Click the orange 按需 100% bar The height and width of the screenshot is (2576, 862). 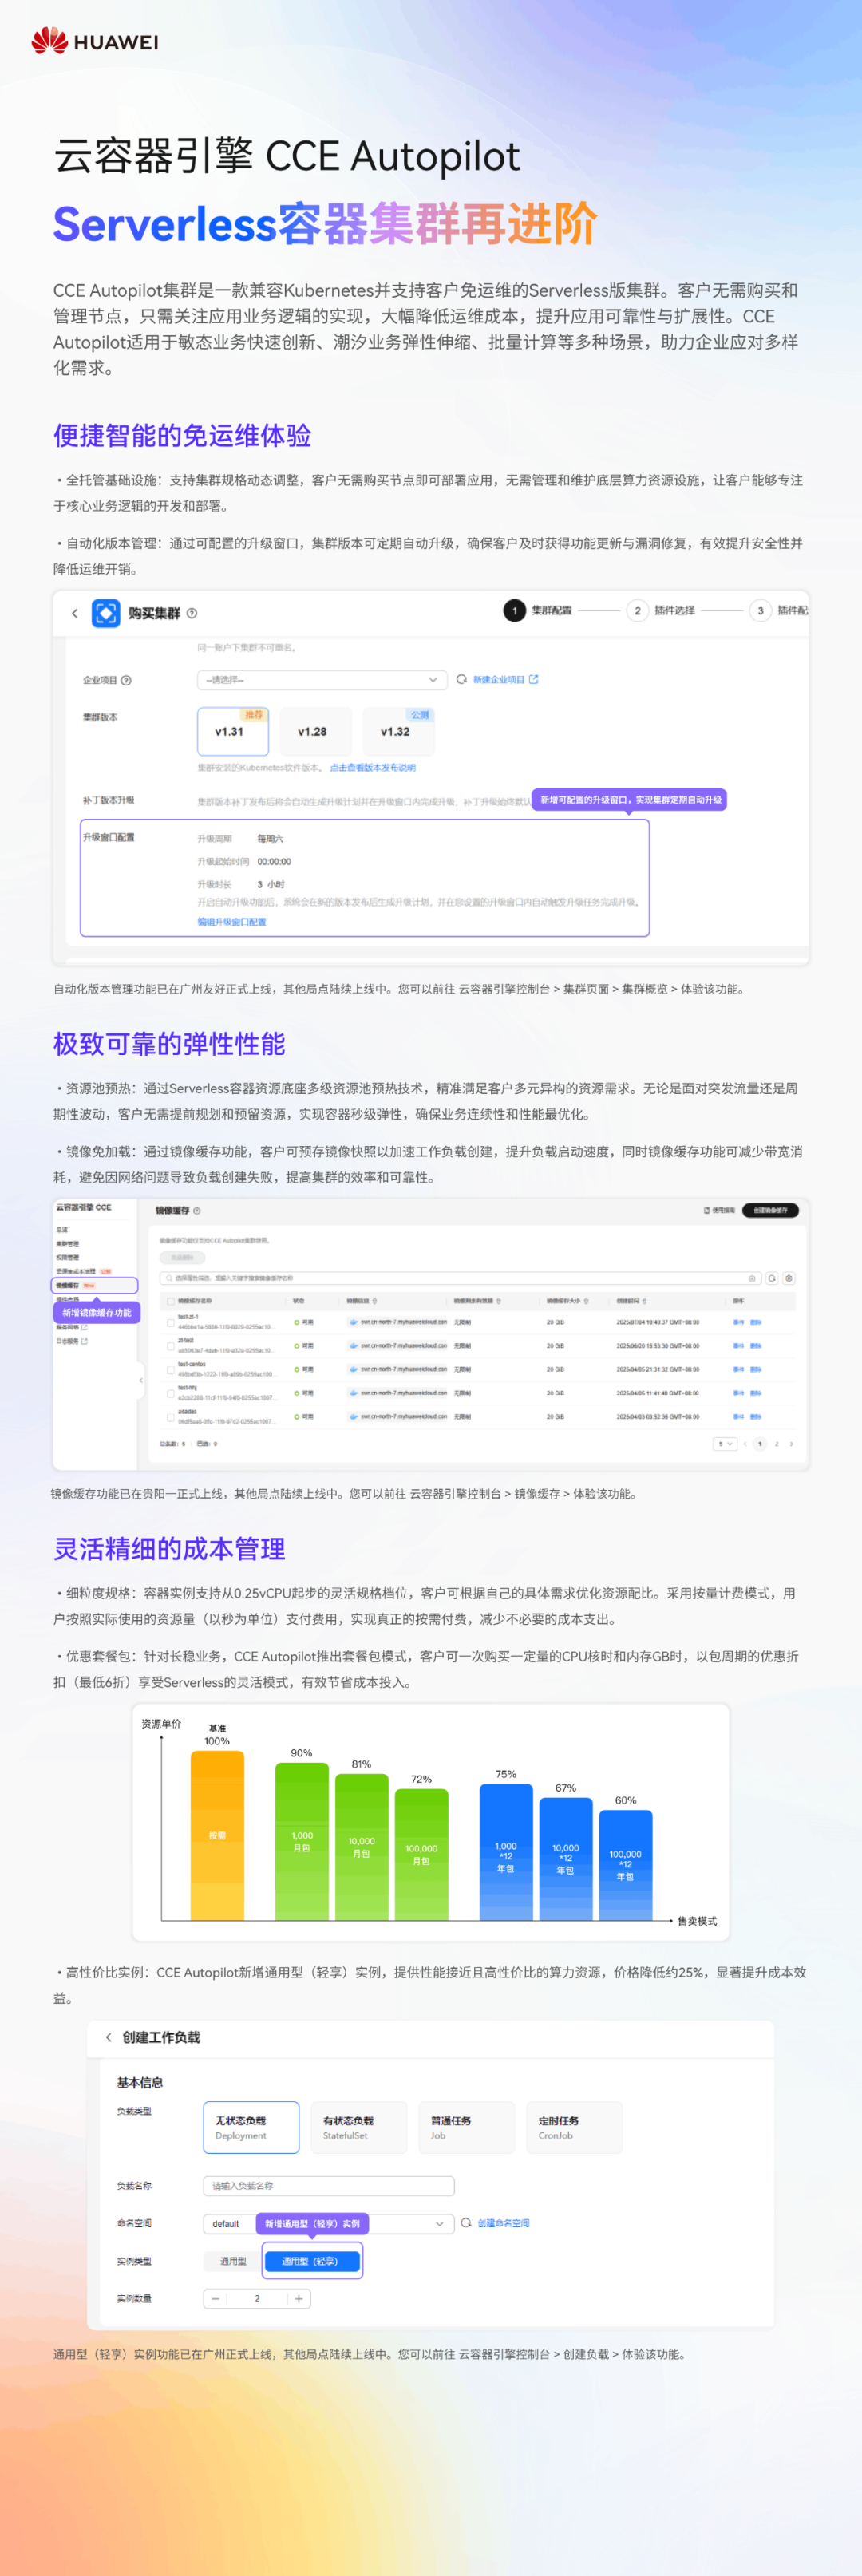[x=217, y=1836]
